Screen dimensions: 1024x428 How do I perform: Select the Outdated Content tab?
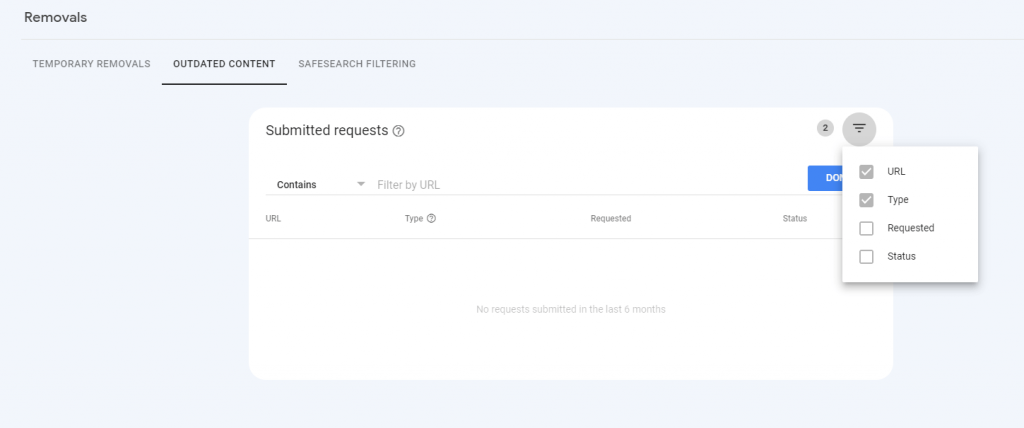[x=224, y=64]
